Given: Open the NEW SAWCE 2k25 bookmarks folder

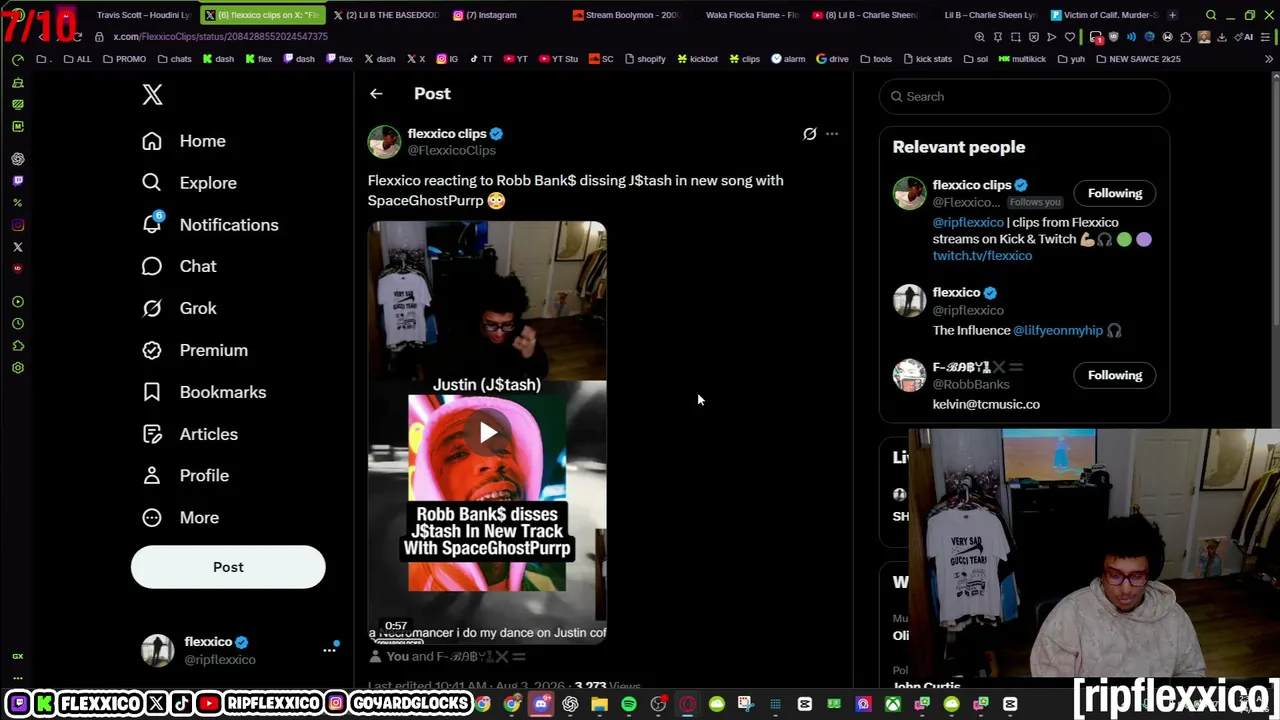Looking at the screenshot, I should point(1138,59).
